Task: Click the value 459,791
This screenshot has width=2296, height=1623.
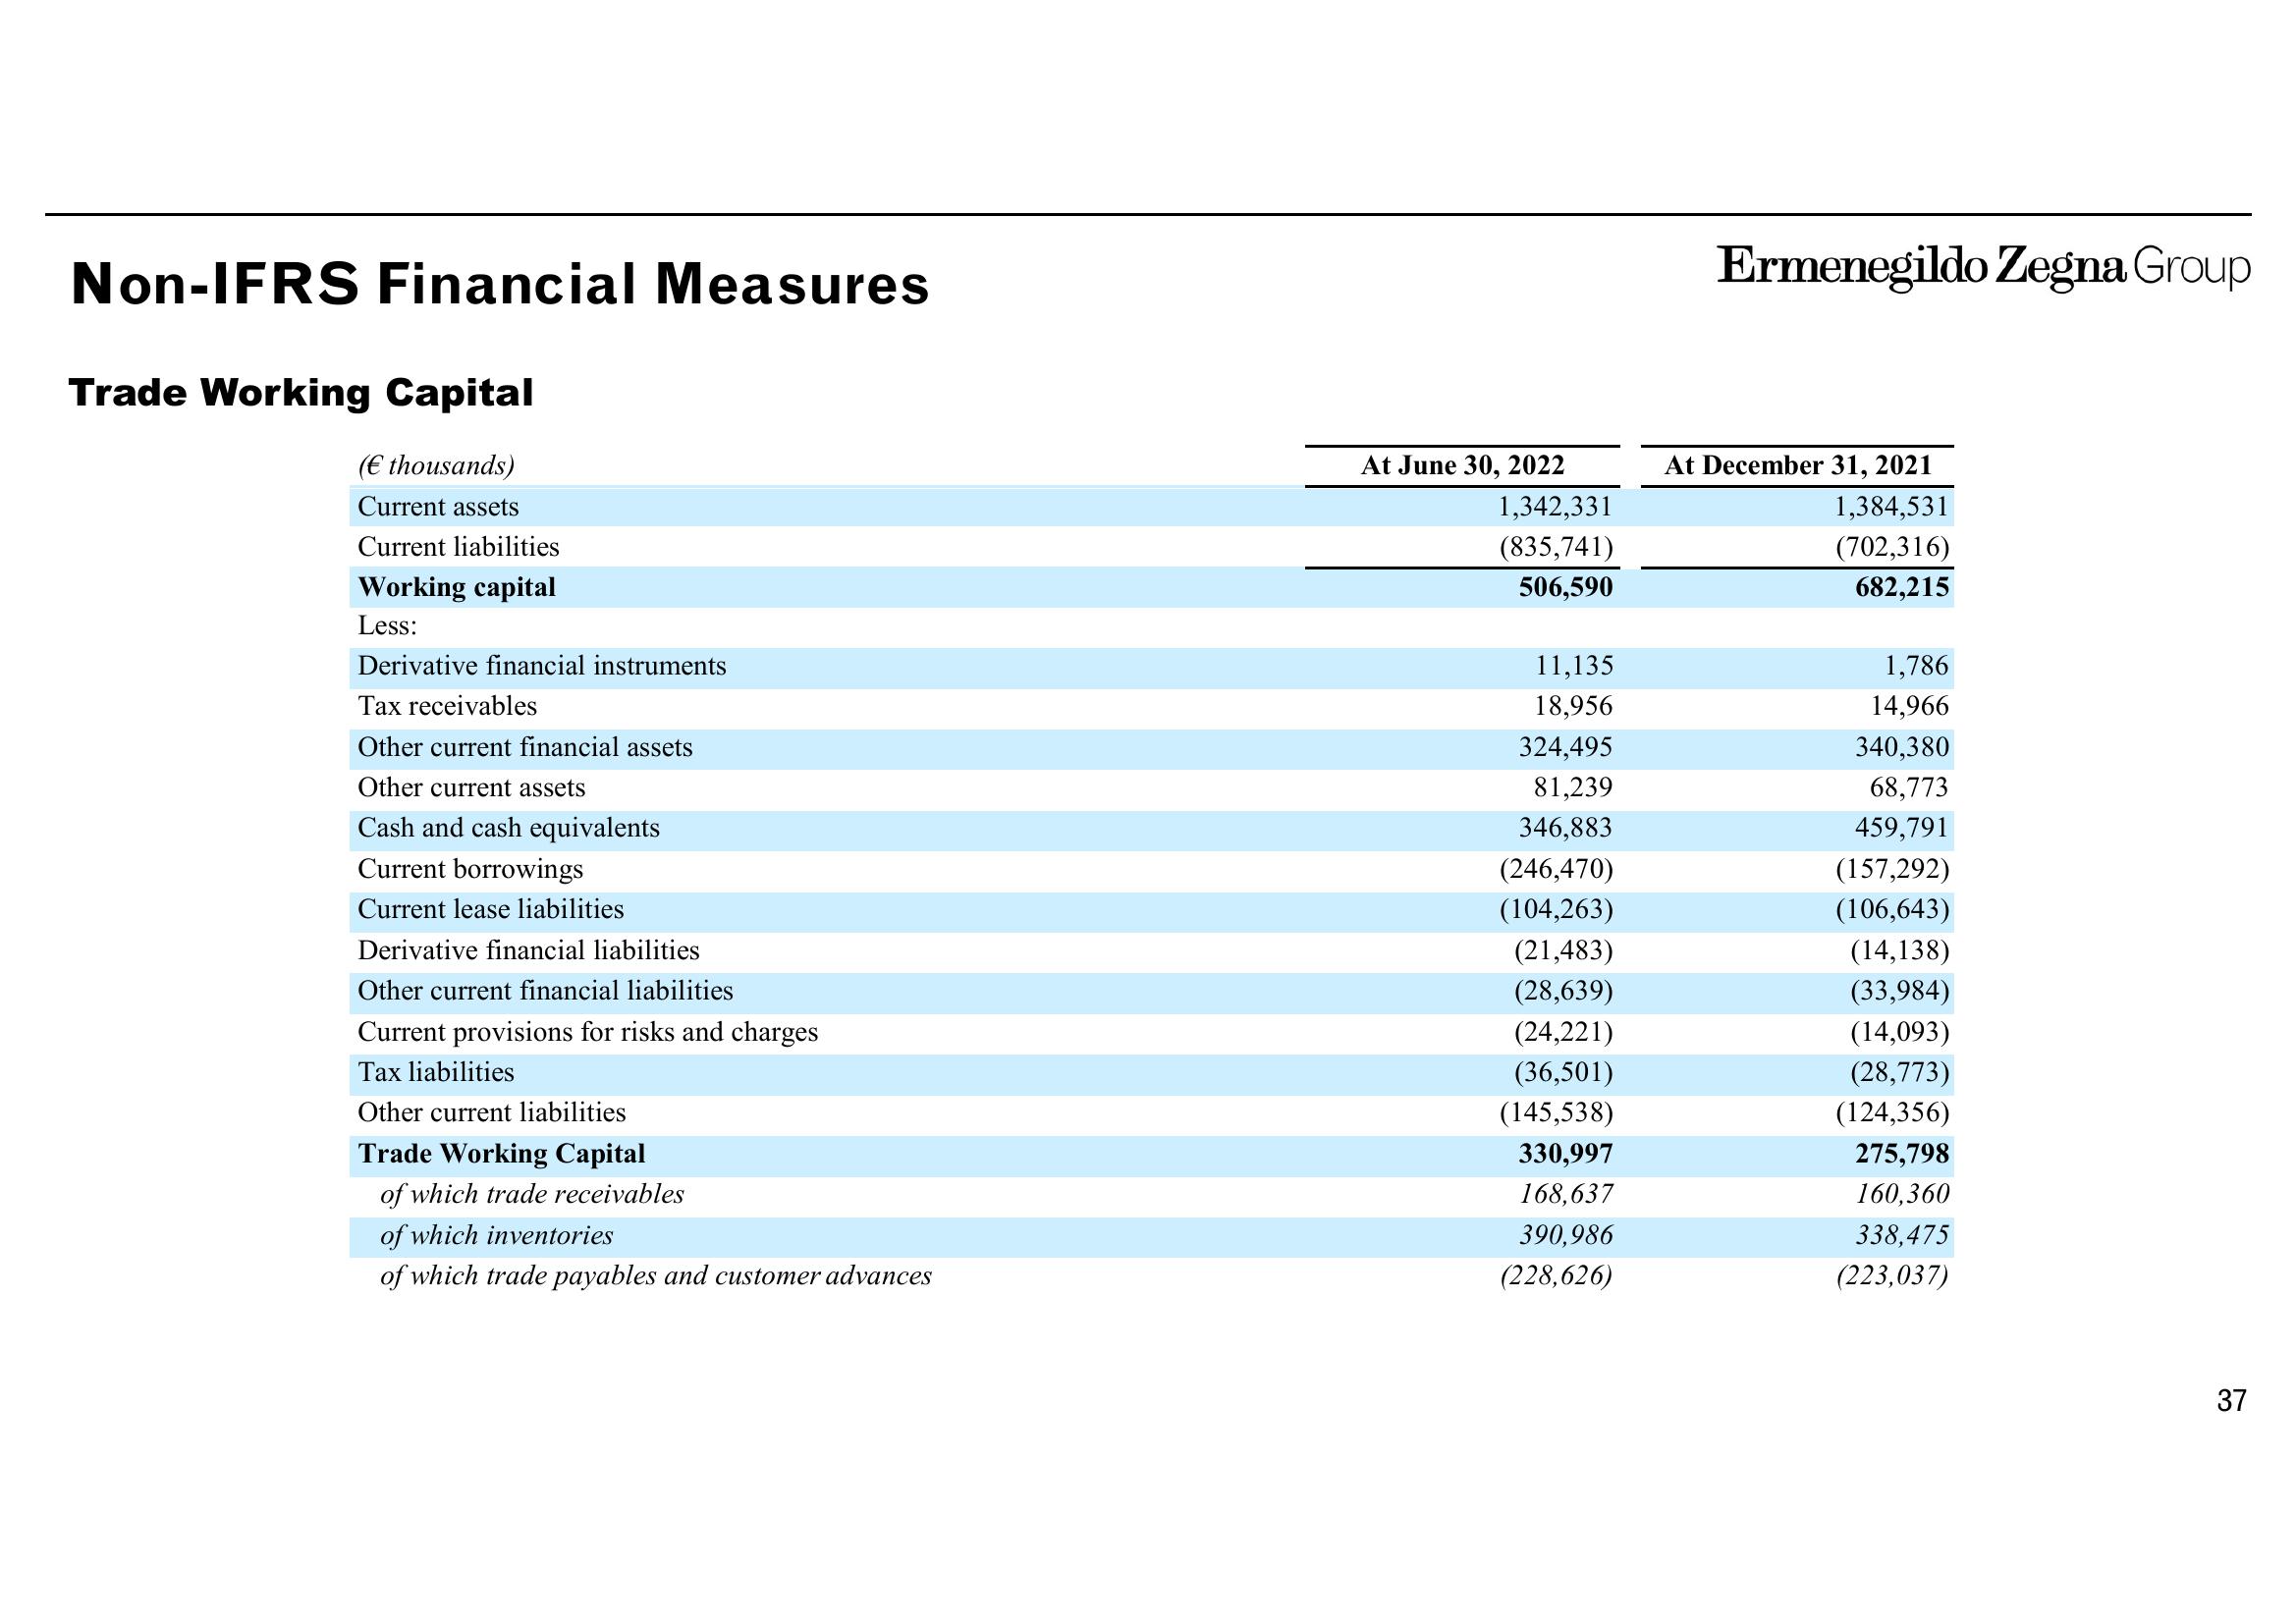Action: pyautogui.click(x=1902, y=828)
